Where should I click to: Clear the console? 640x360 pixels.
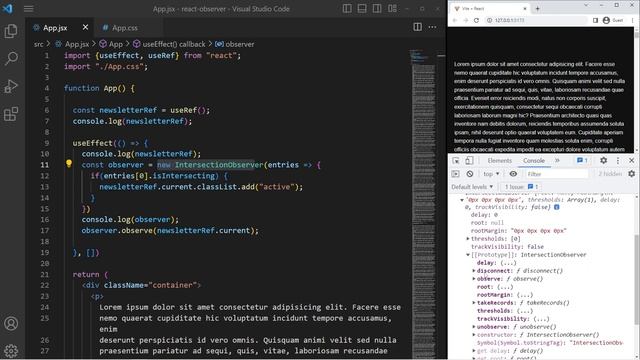coord(470,174)
